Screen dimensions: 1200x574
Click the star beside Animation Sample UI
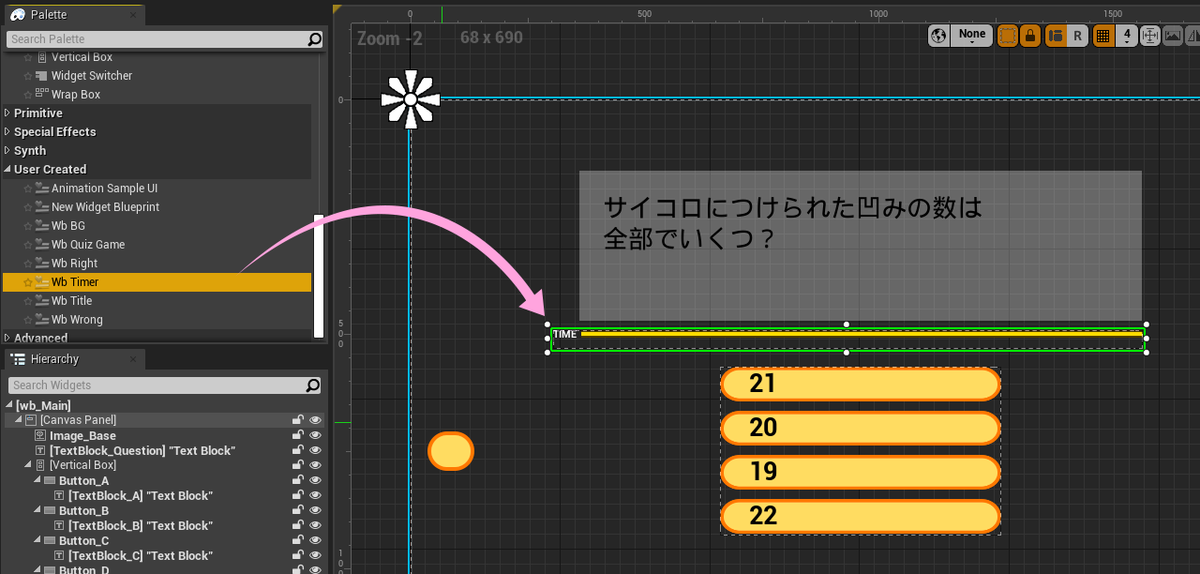coord(28,189)
